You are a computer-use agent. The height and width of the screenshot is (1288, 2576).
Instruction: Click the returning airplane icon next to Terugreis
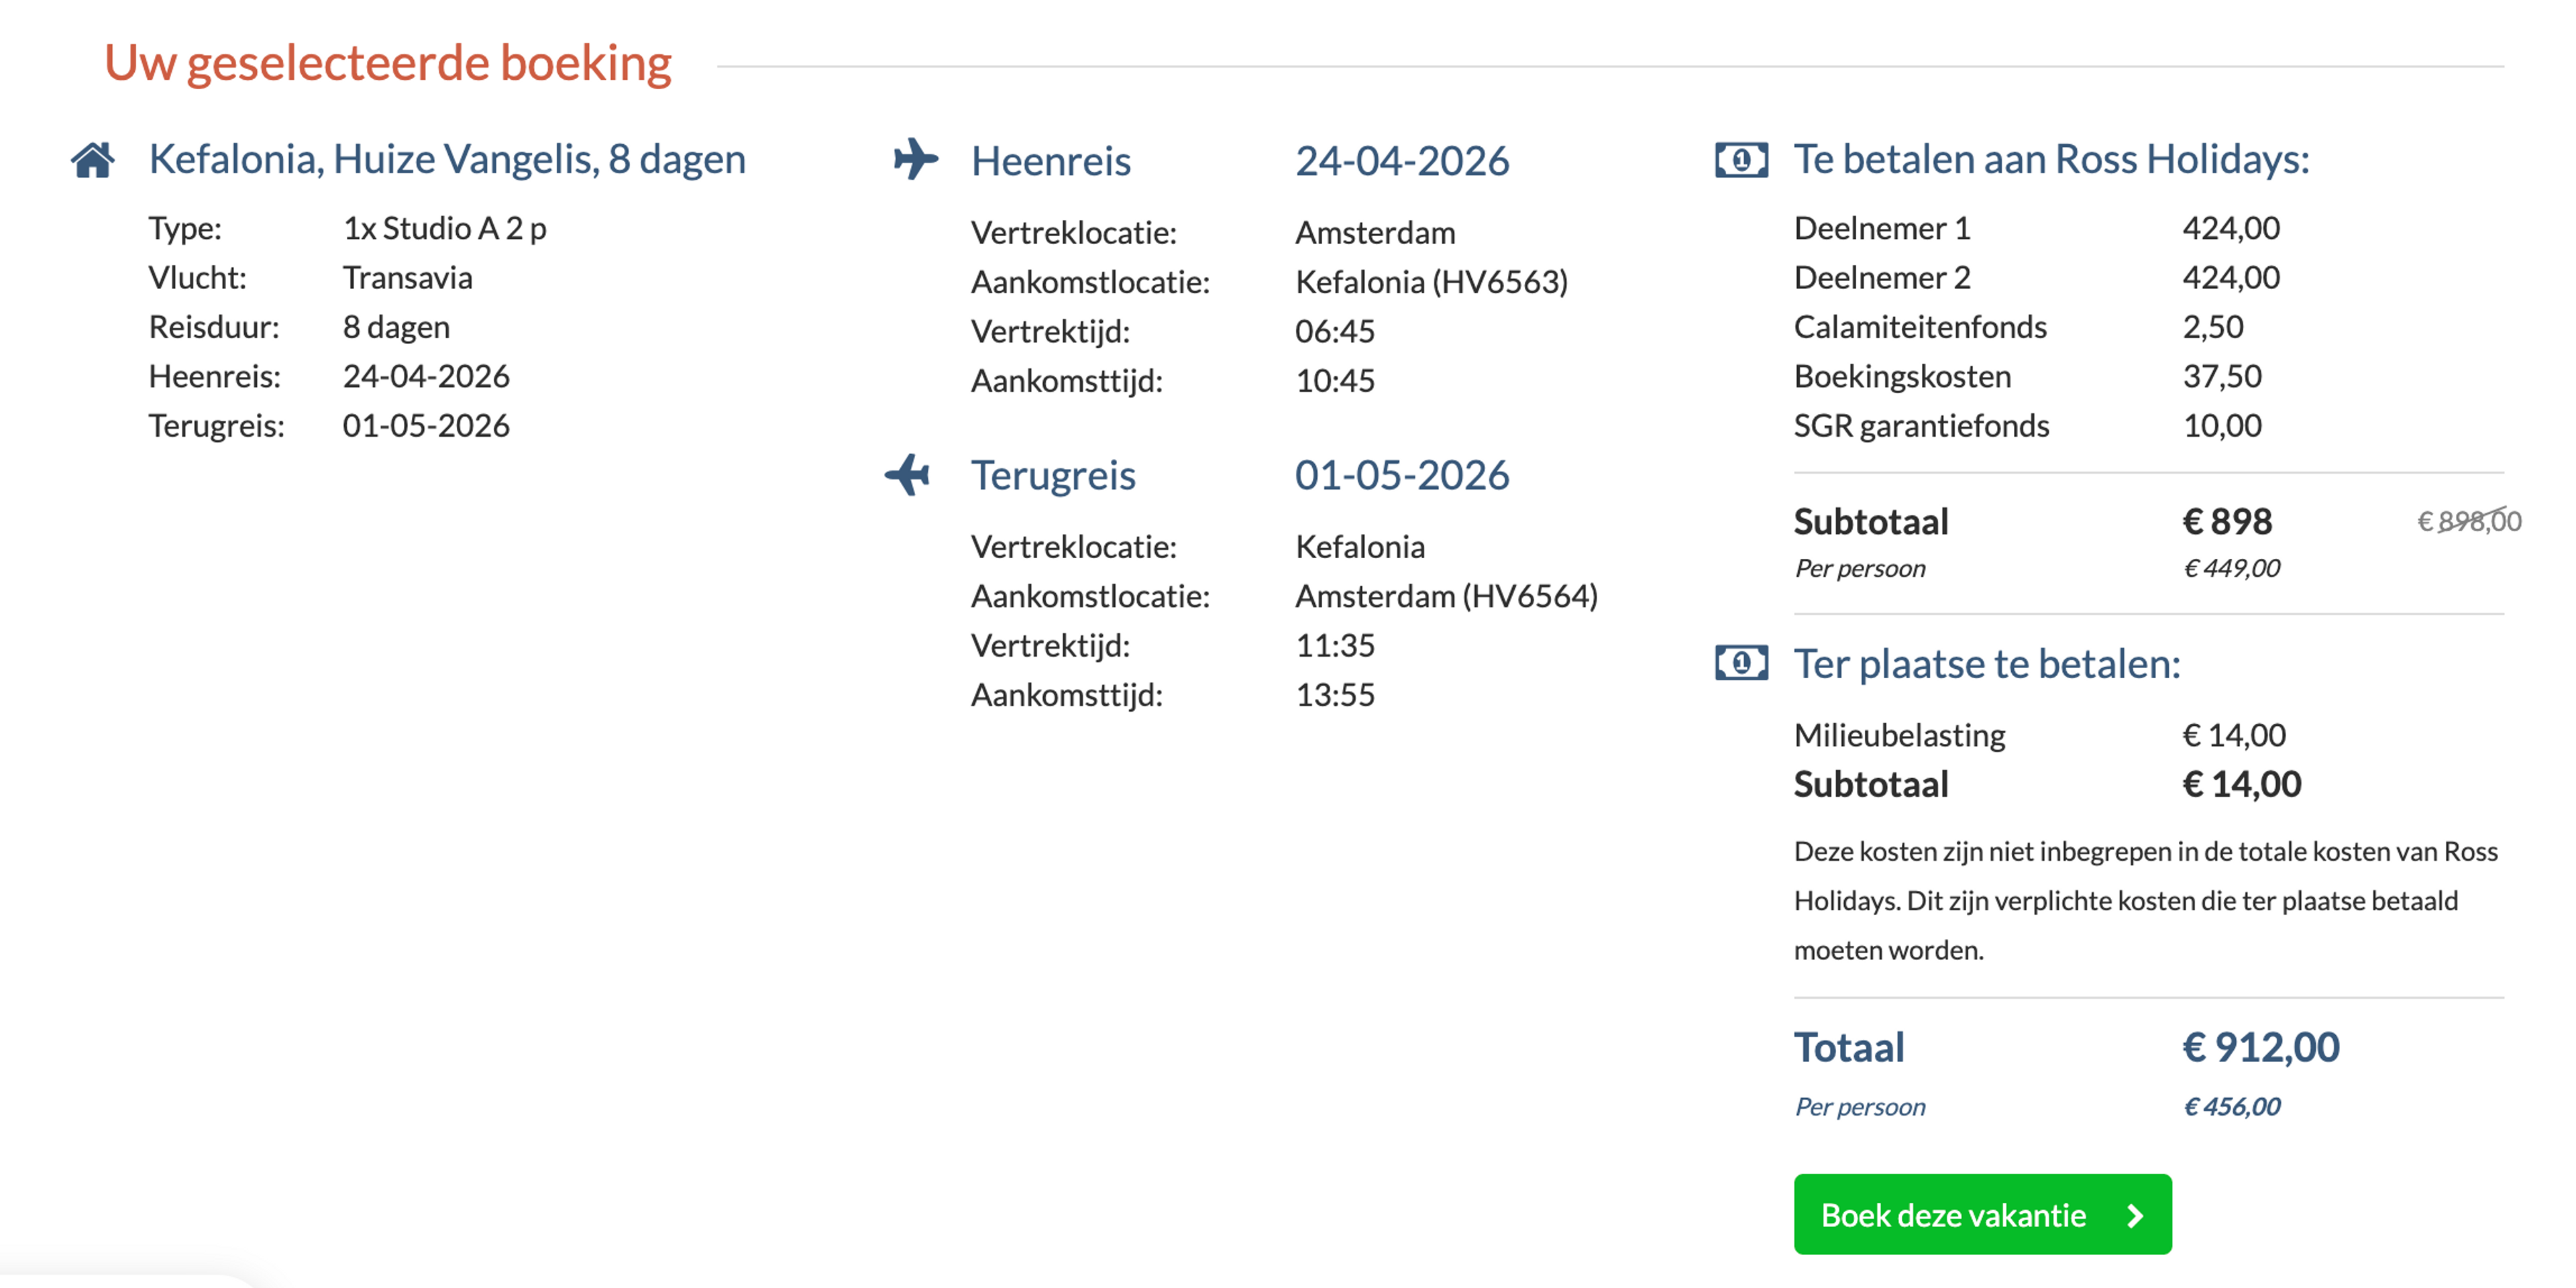(908, 475)
